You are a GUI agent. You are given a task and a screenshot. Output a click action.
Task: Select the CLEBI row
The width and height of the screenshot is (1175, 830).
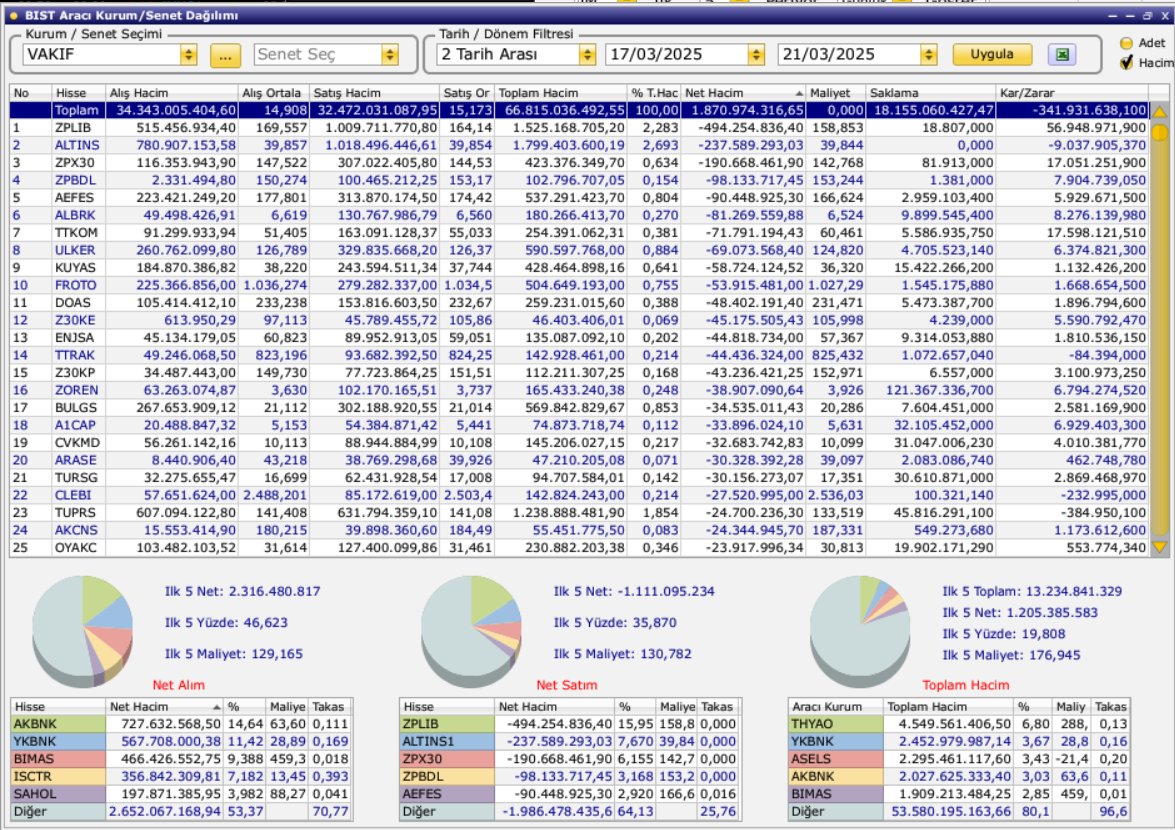[579, 495]
